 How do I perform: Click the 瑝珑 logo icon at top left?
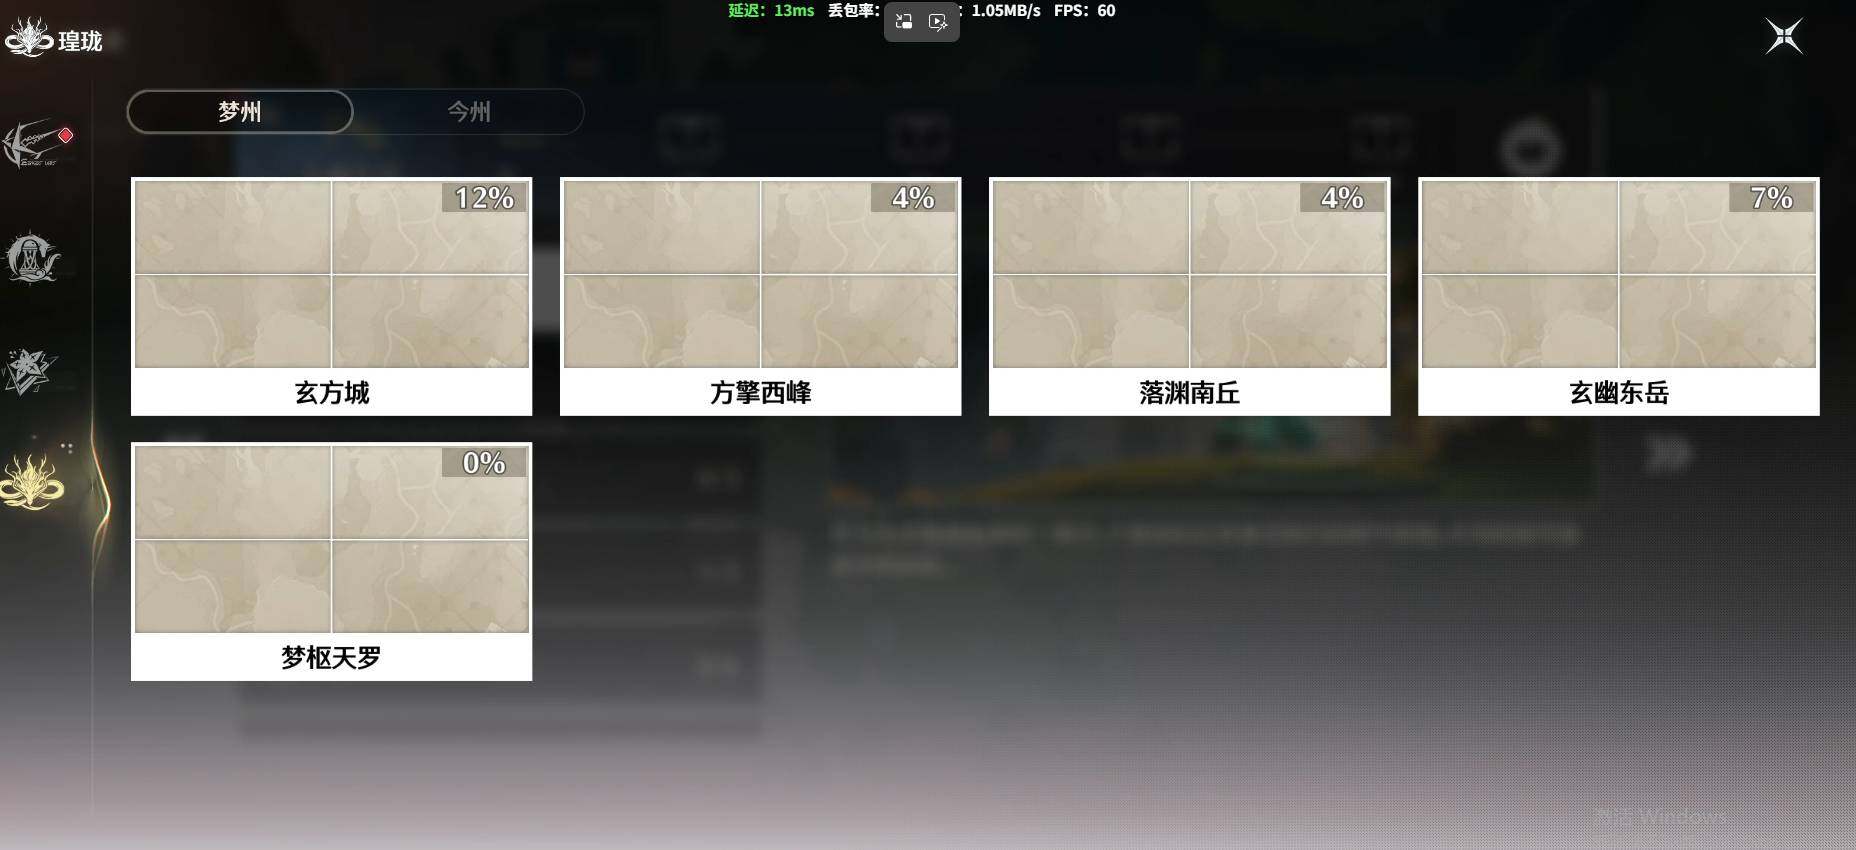pyautogui.click(x=28, y=38)
